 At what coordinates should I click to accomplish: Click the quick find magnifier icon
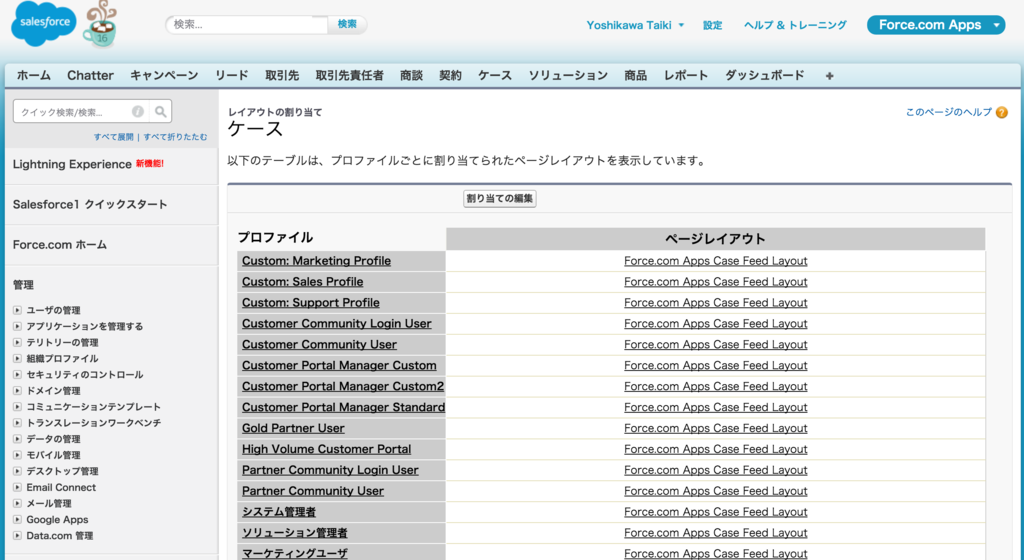click(160, 112)
